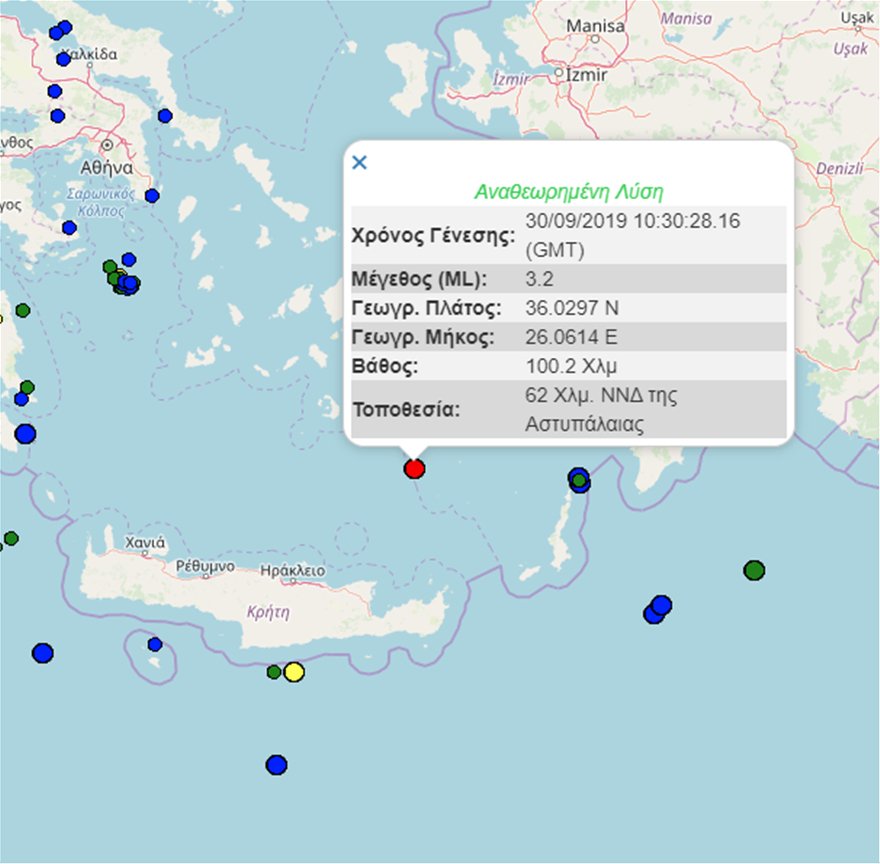Click the lone green marker at far right
The image size is (880, 864).
pos(754,570)
